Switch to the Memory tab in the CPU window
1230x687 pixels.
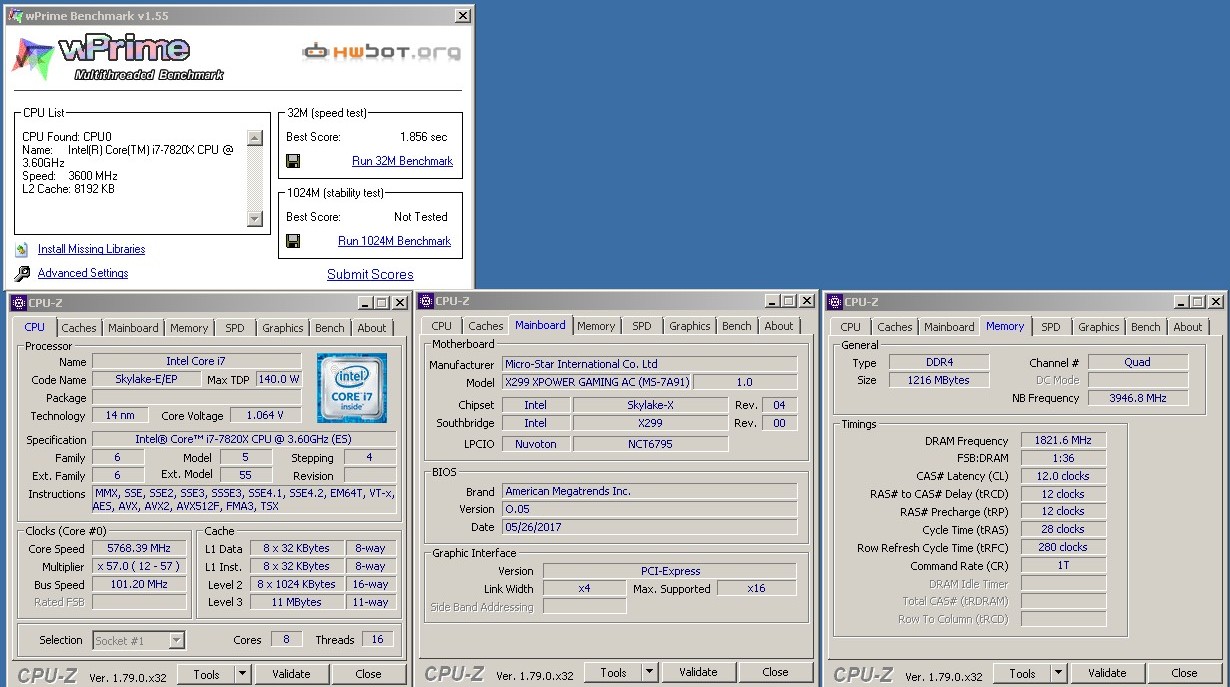click(189, 328)
